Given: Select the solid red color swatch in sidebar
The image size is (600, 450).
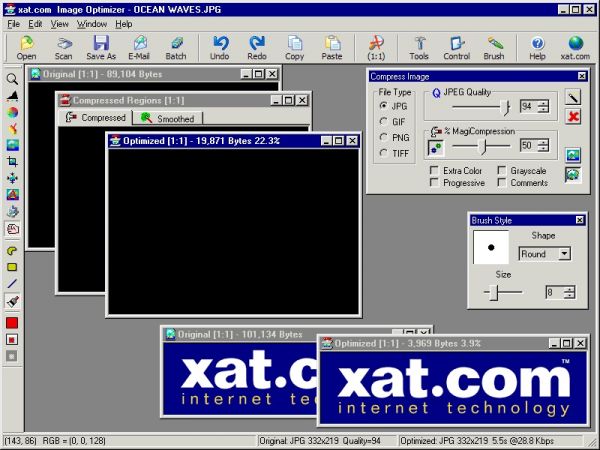Looking at the screenshot, I should click(12, 323).
